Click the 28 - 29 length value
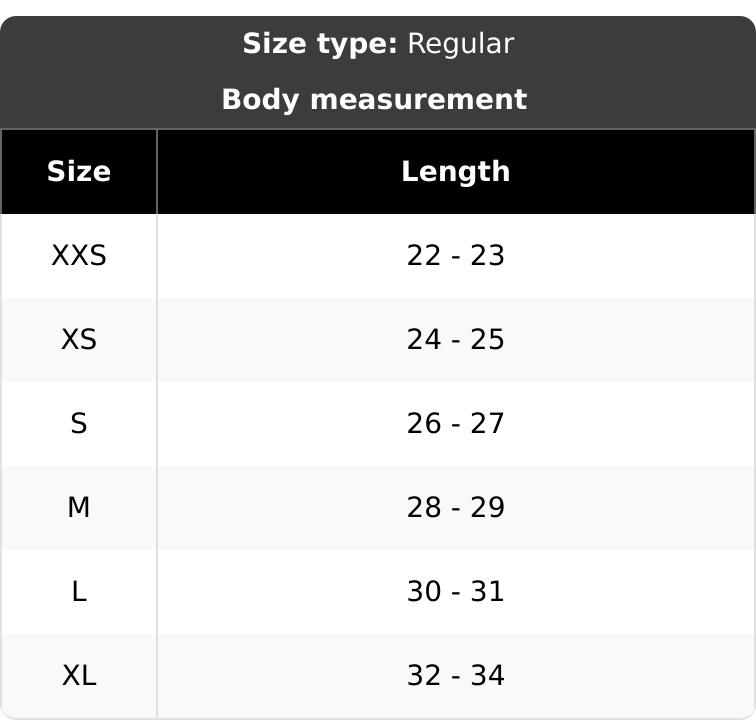 pyautogui.click(x=456, y=507)
